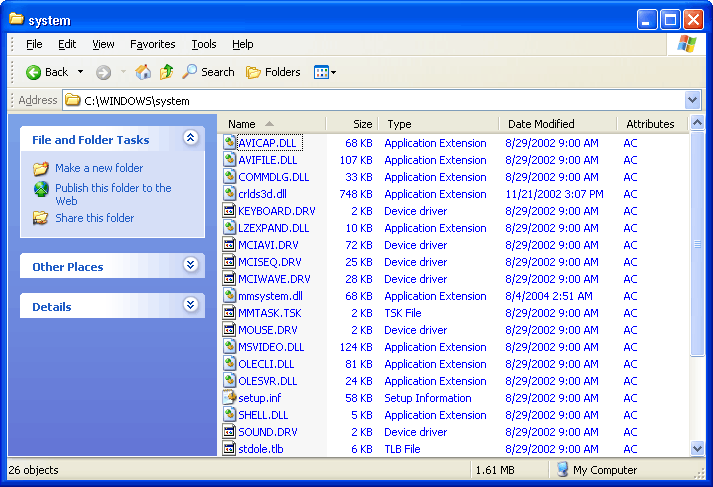This screenshot has height=487, width=713.
Task: Select the LZEXPAND.DLL file icon
Action: coord(230,227)
